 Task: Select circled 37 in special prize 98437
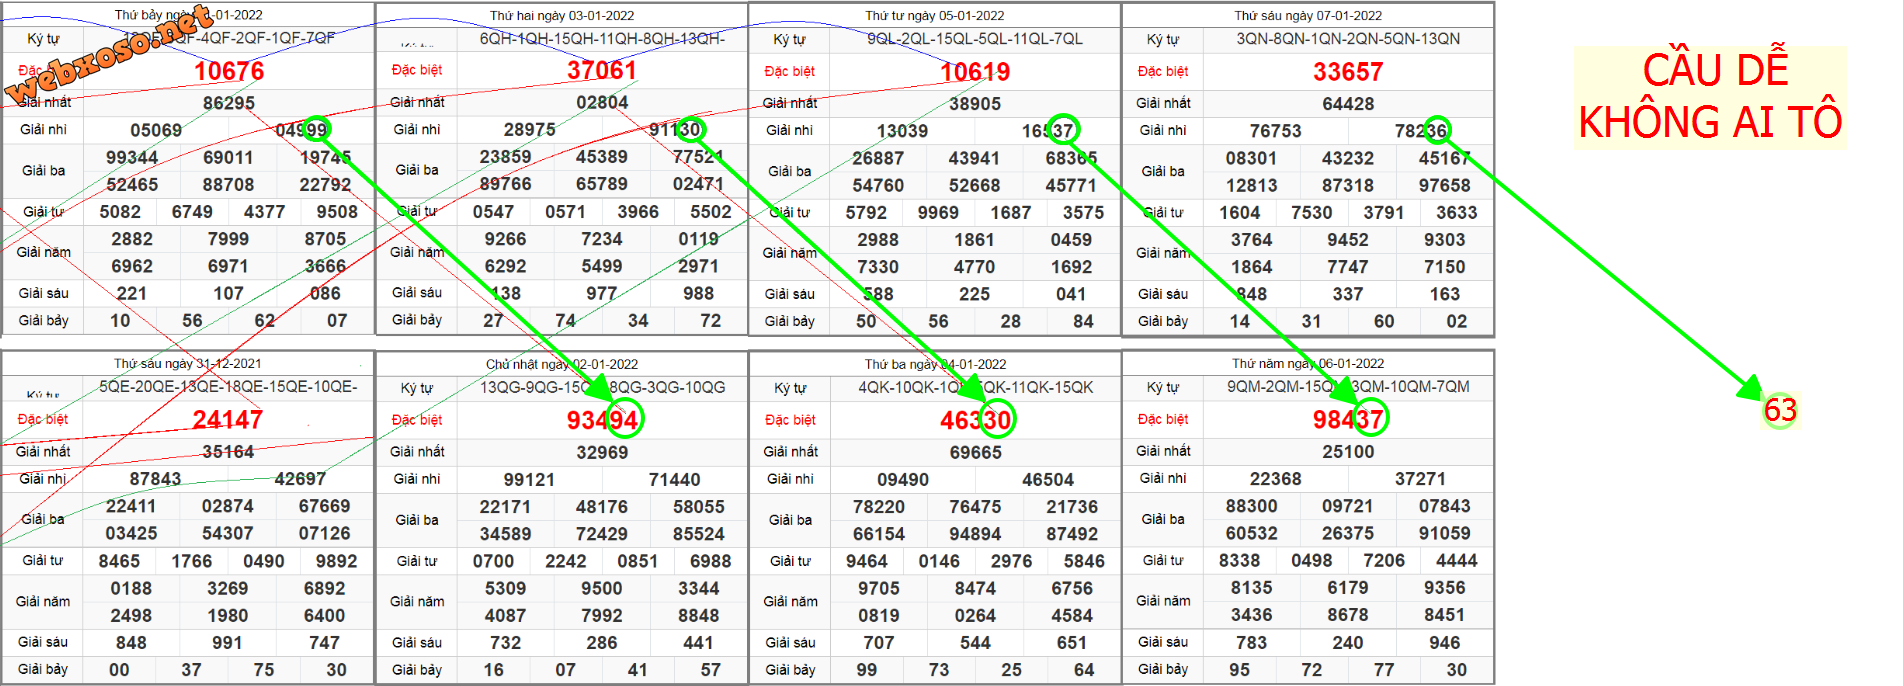pos(1370,419)
